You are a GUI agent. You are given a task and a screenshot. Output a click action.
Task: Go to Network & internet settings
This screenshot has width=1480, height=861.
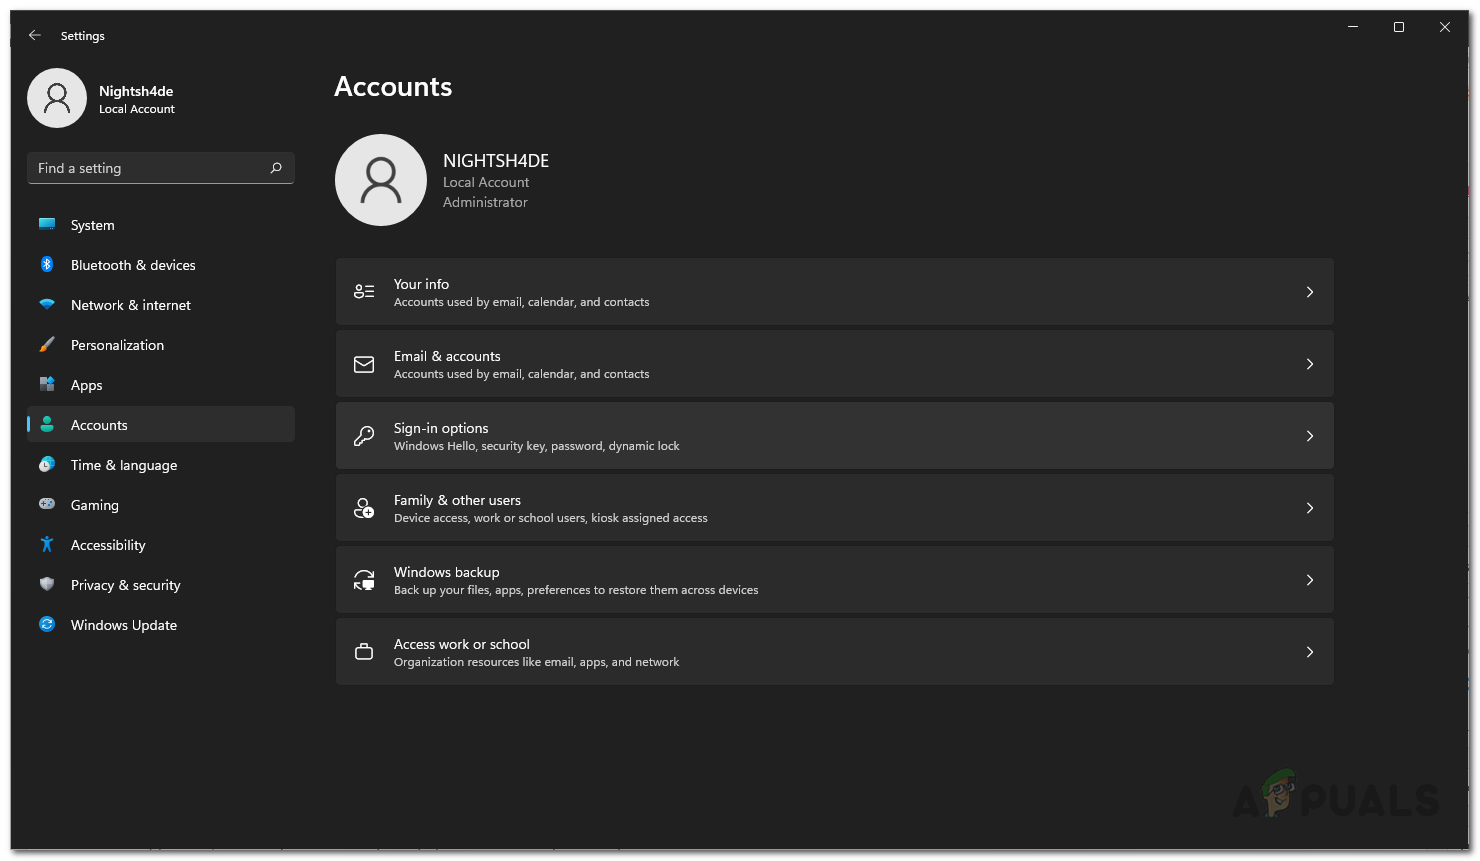click(x=131, y=305)
